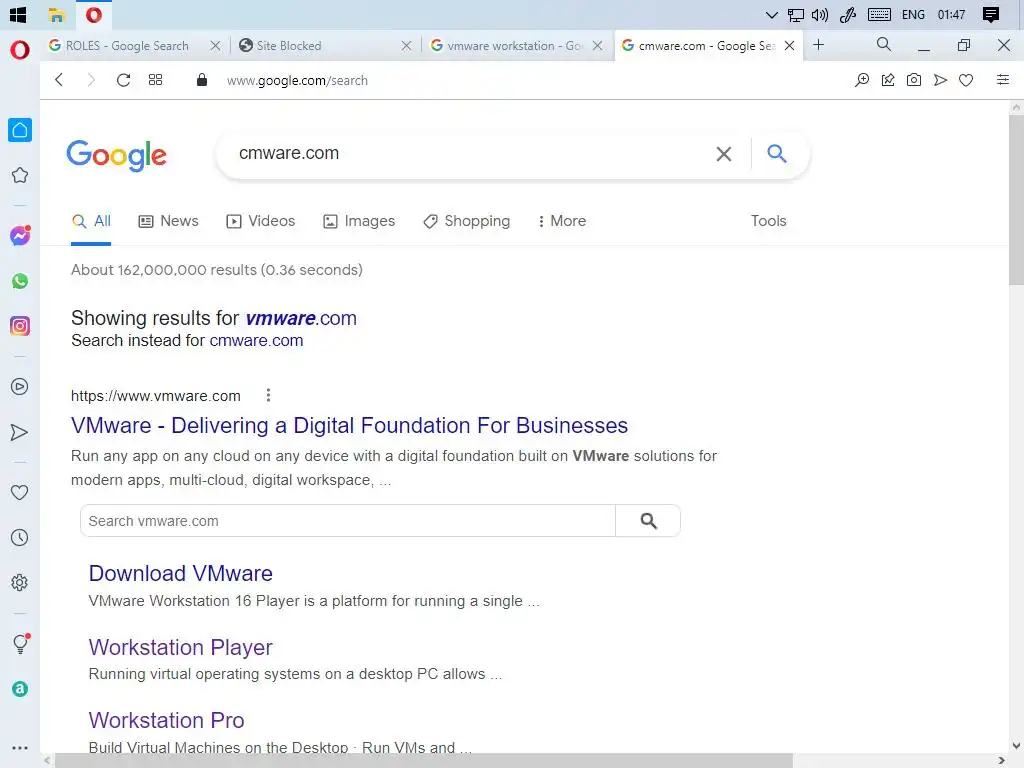This screenshot has width=1024, height=768.
Task: Click the Search vmware.com input field
Action: (x=348, y=520)
